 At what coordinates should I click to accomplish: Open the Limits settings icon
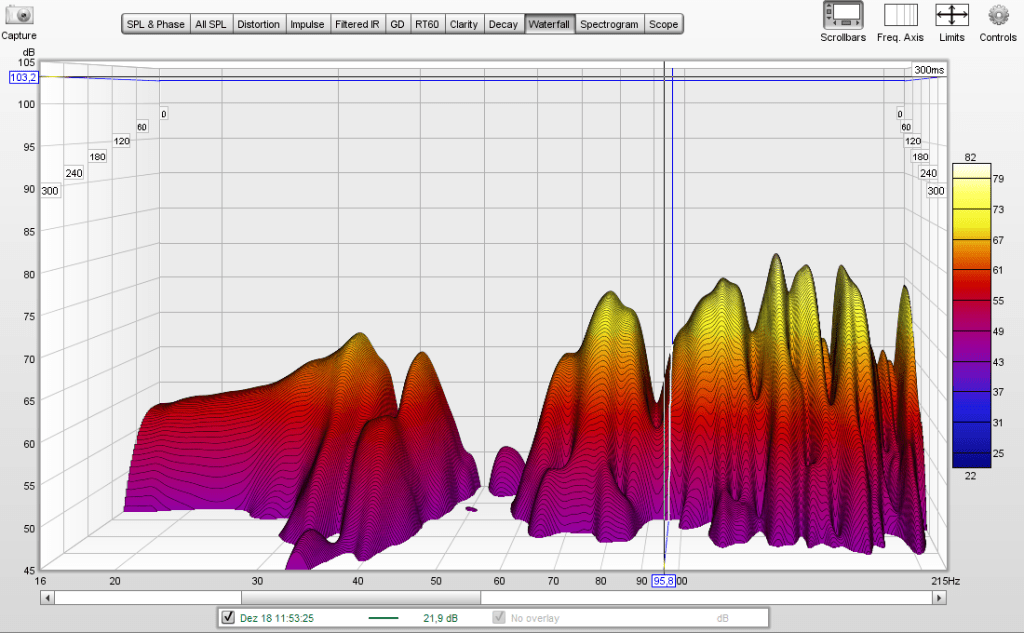click(951, 15)
